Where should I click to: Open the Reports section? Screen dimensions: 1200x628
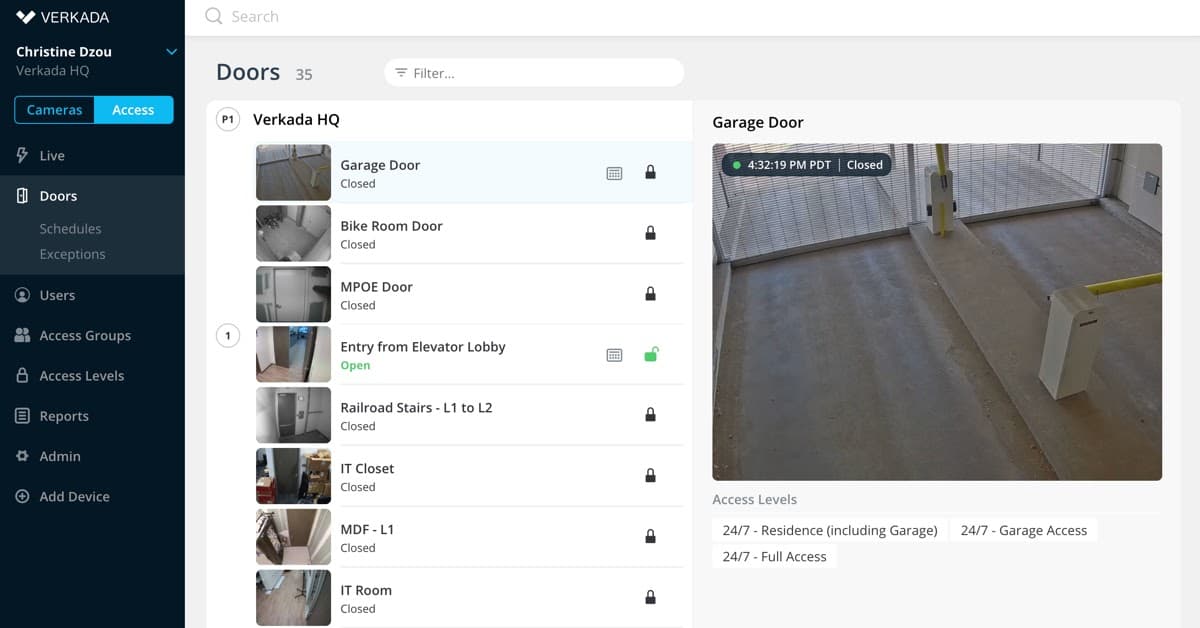coord(63,415)
